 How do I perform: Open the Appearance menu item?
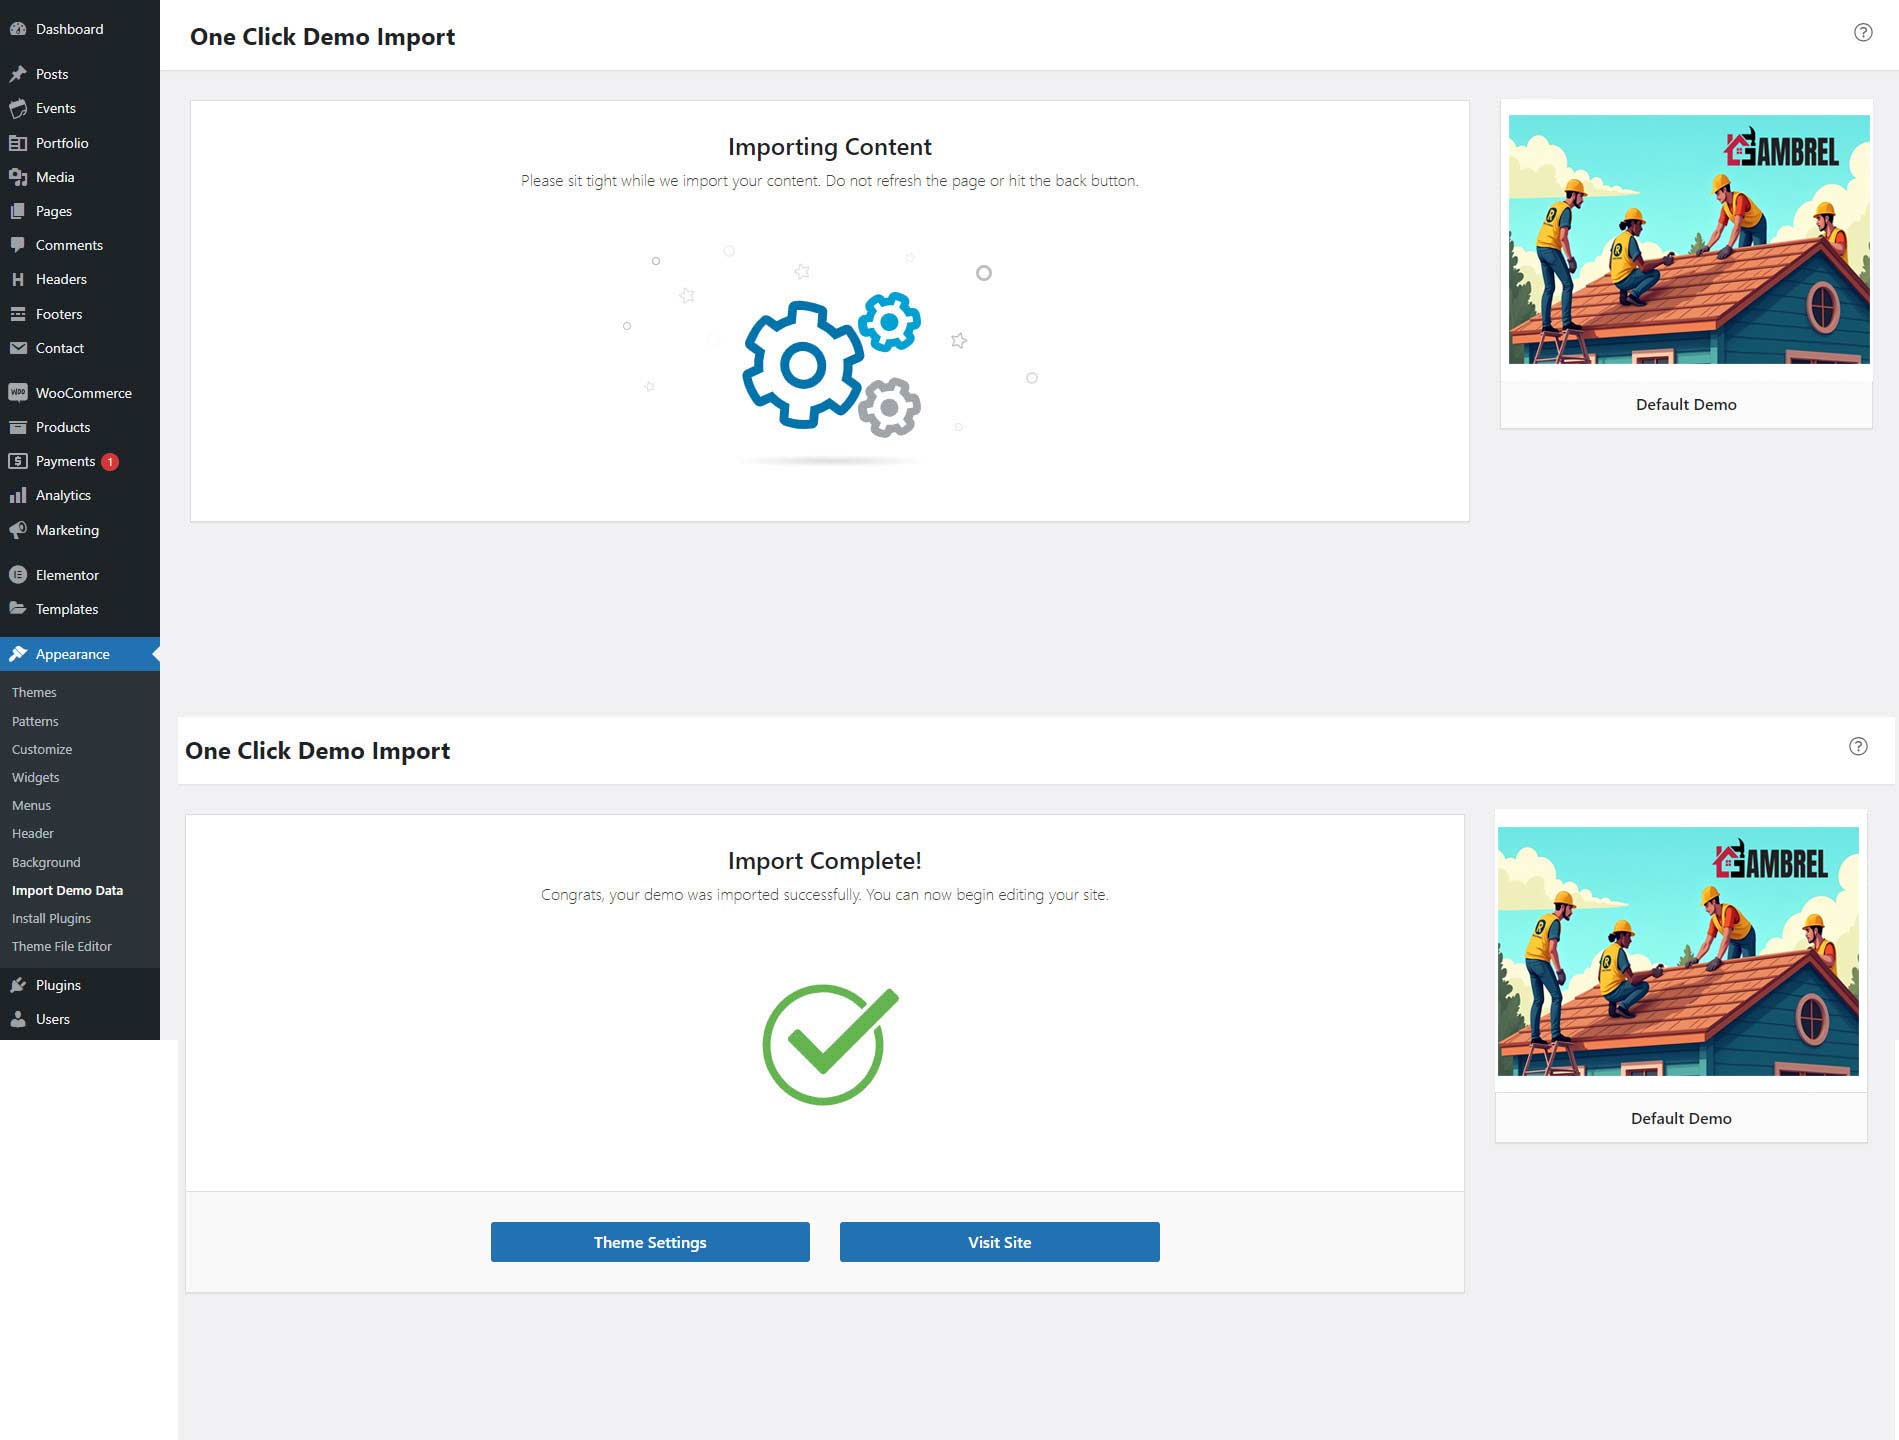(72, 654)
